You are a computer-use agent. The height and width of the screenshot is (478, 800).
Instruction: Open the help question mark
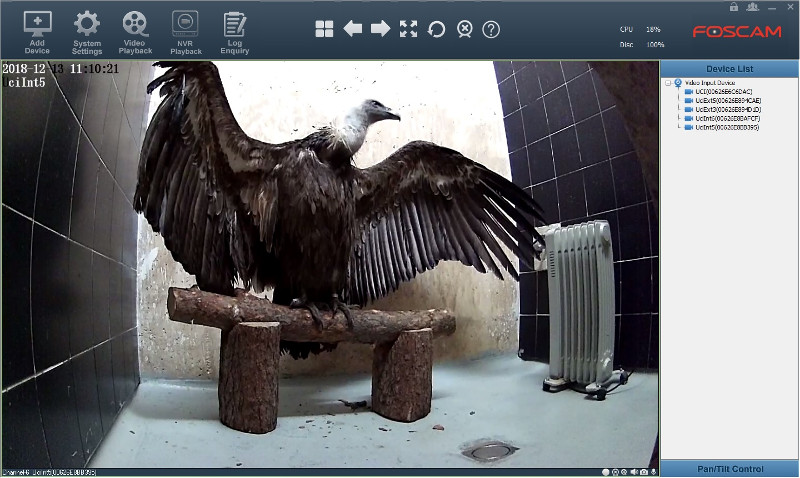(x=491, y=30)
